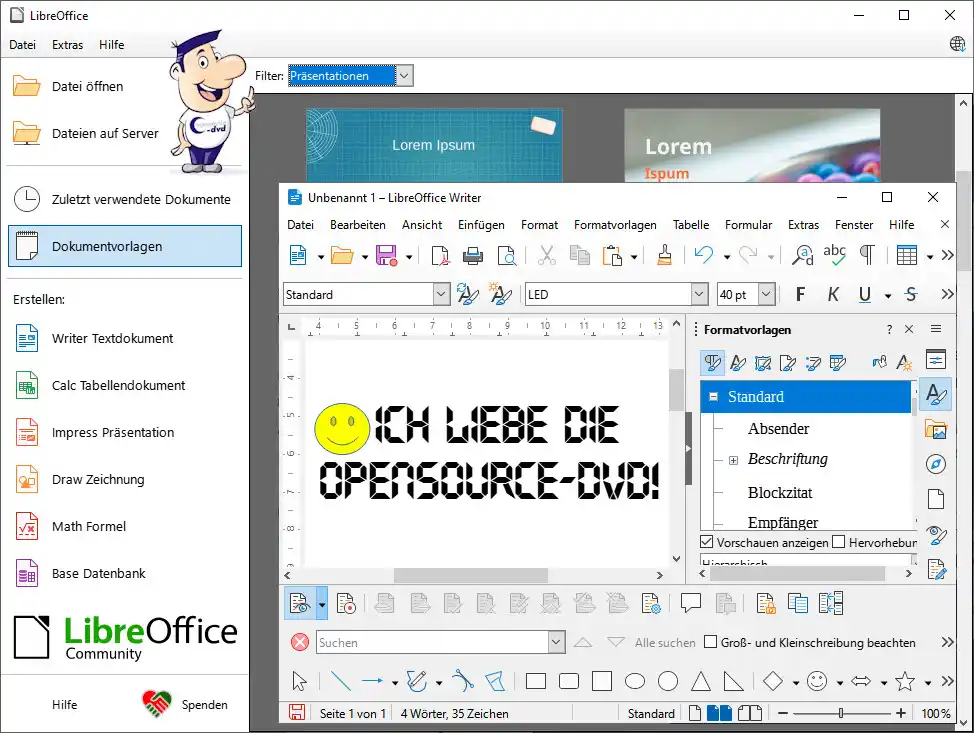Toggle Character Styles button in Formatvorlagen
Image resolution: width=974 pixels, height=733 pixels.
(738, 362)
